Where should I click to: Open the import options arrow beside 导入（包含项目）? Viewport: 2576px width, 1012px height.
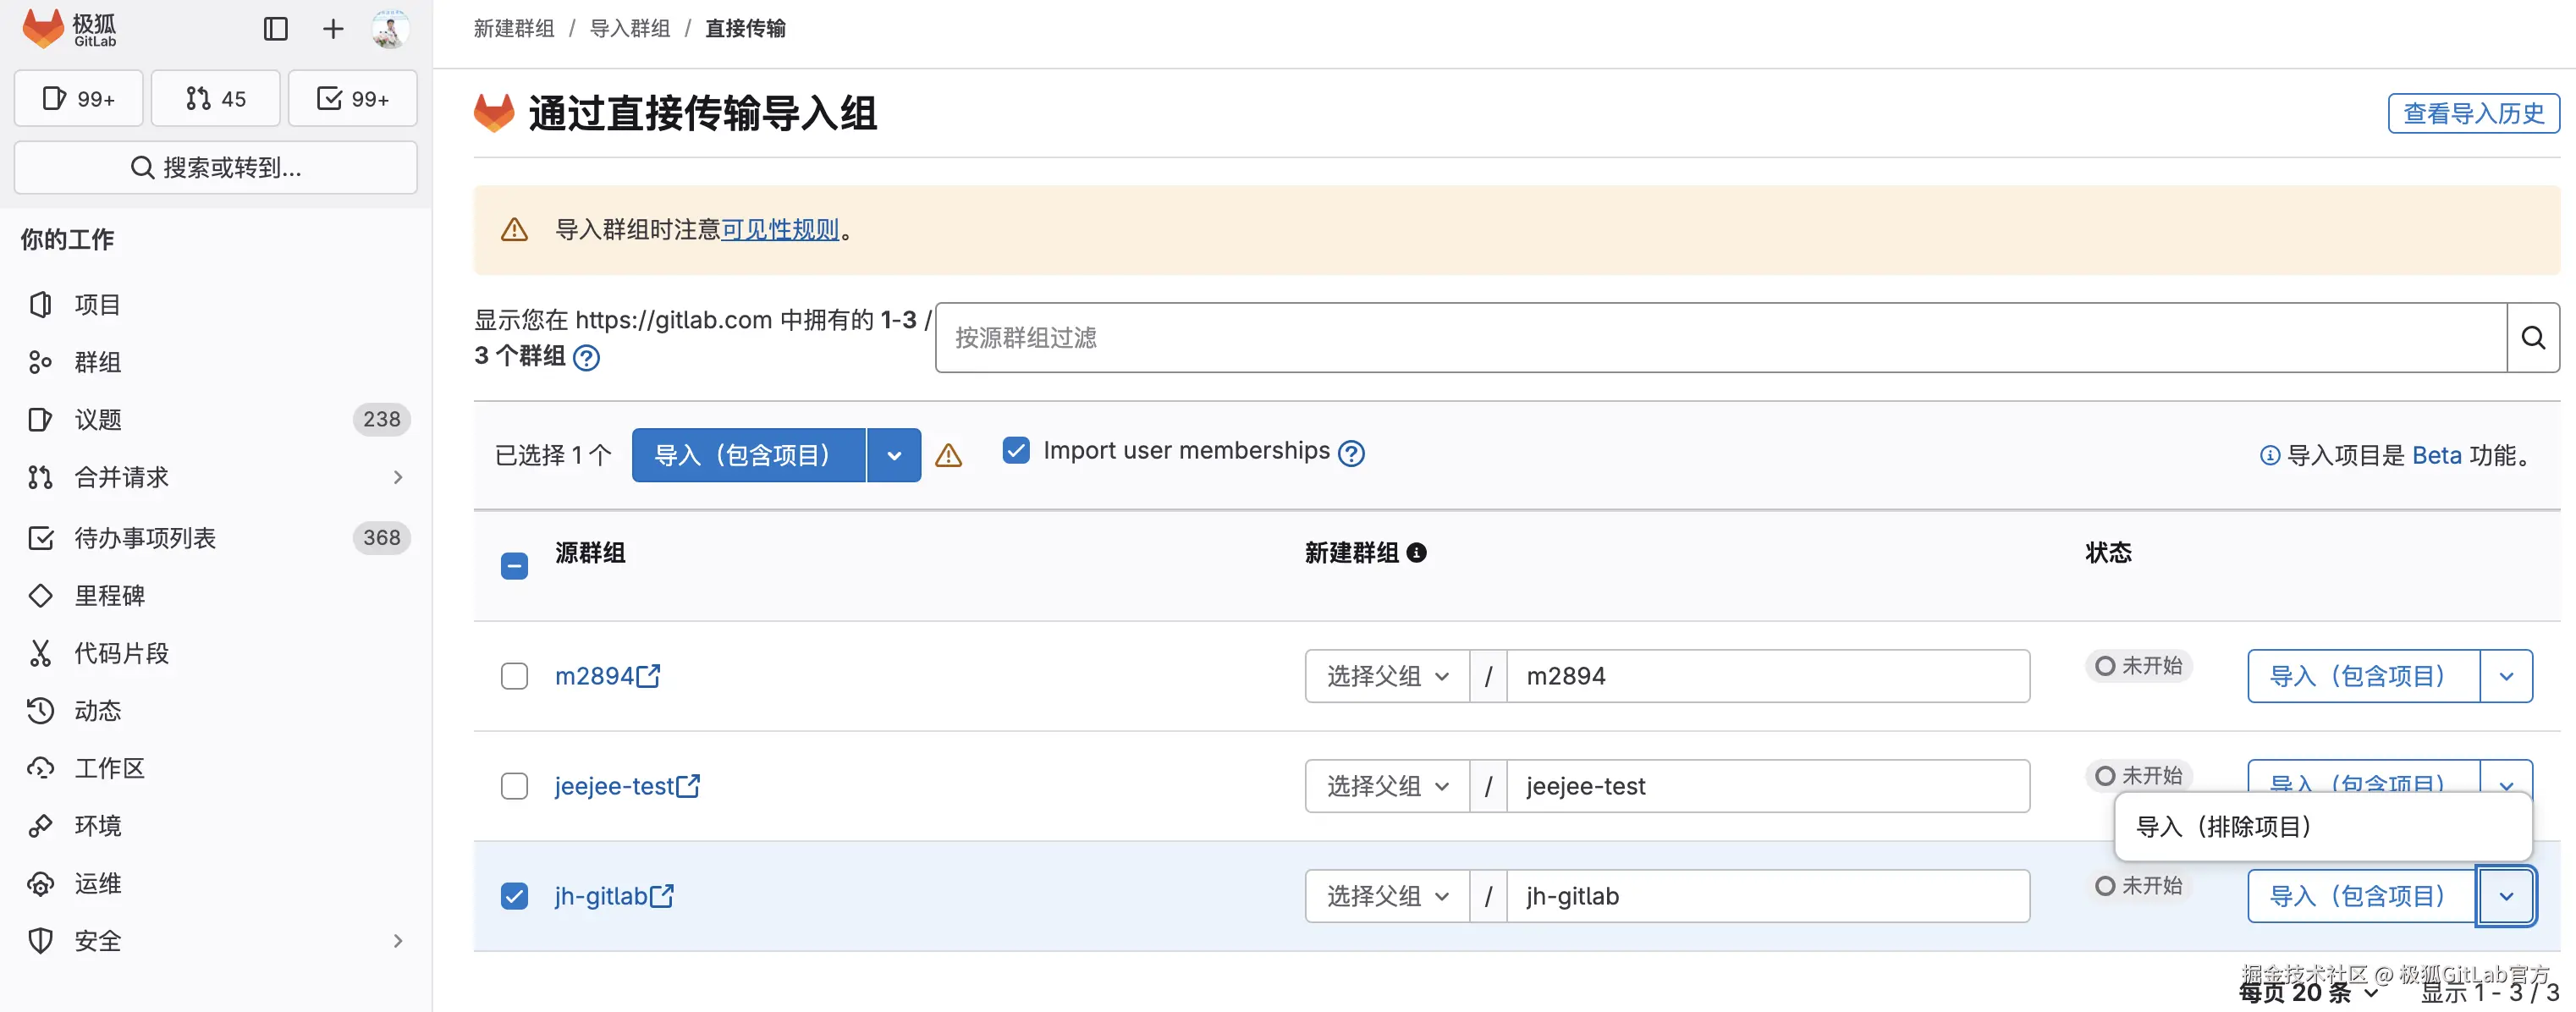(893, 455)
